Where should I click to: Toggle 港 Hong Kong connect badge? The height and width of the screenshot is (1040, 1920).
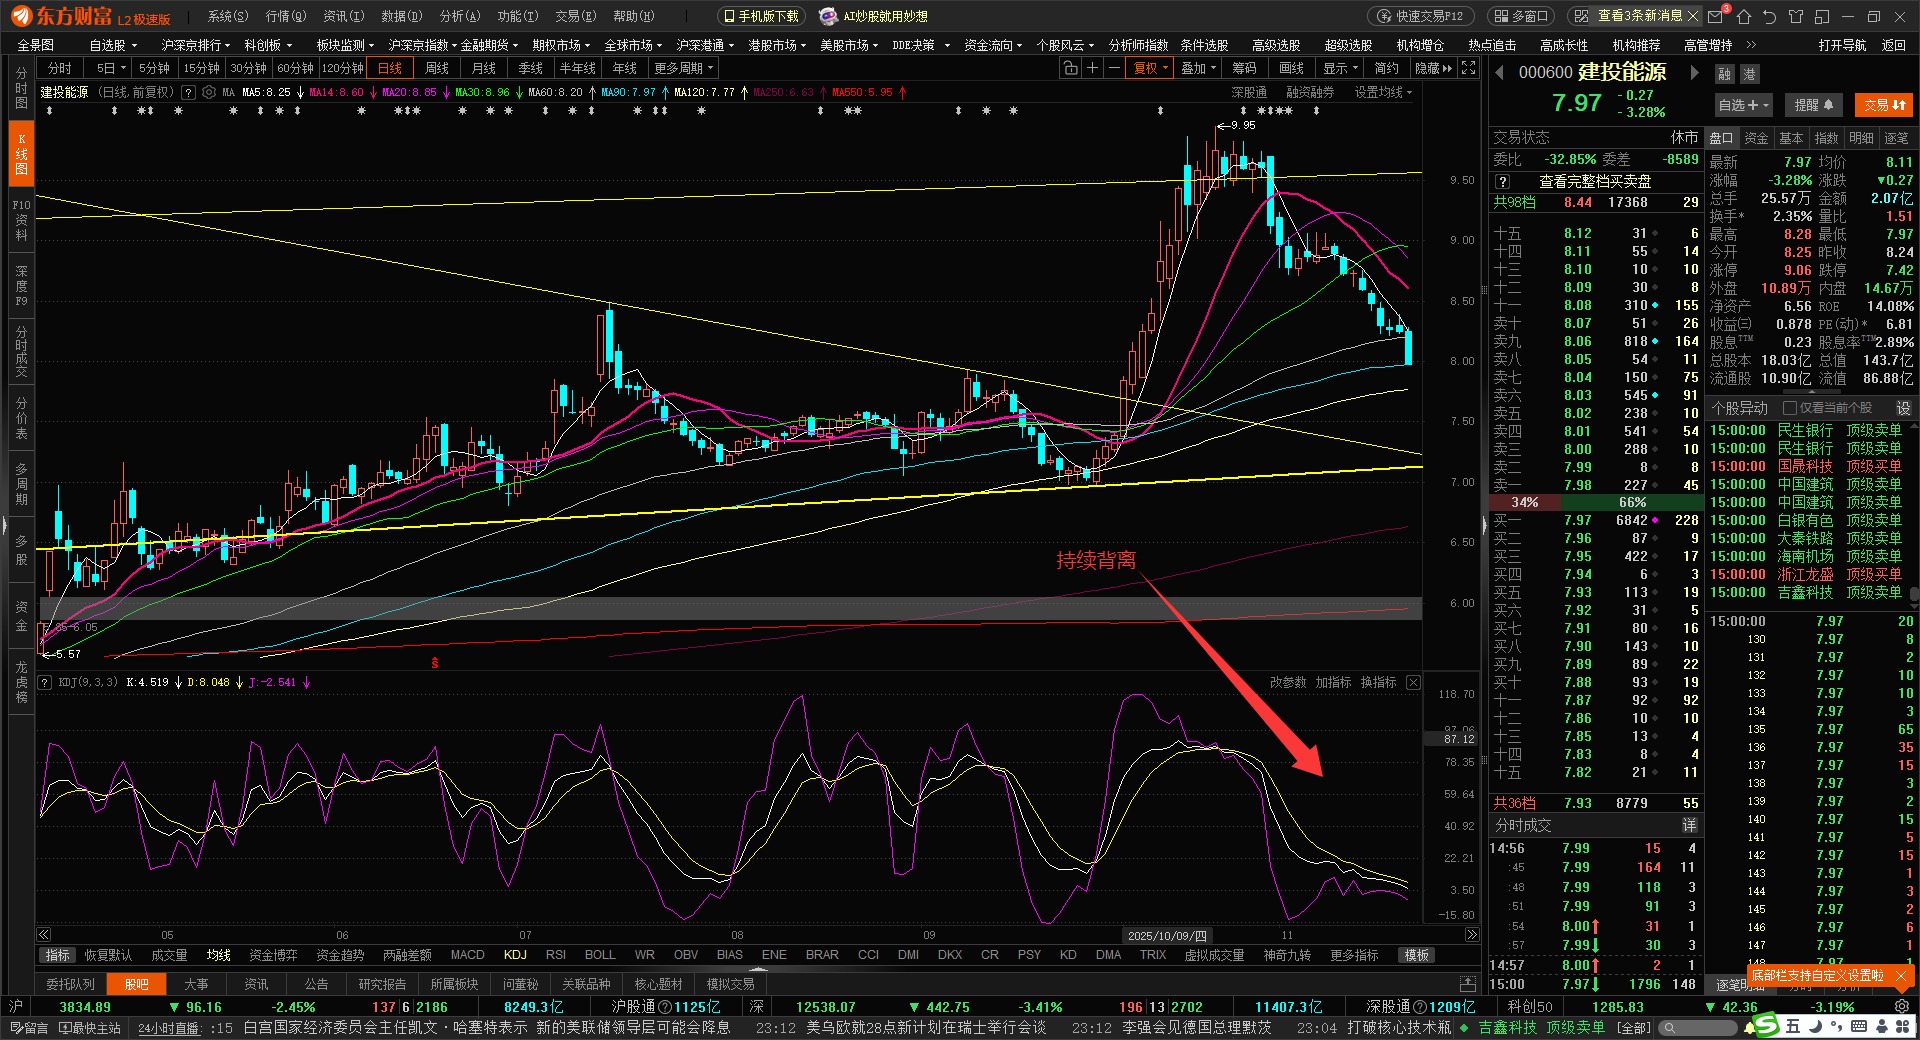[1749, 74]
